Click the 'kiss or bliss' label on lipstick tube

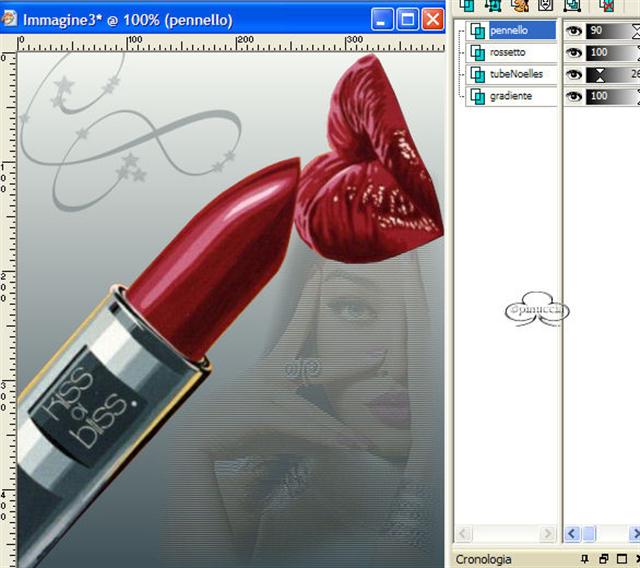(x=88, y=408)
